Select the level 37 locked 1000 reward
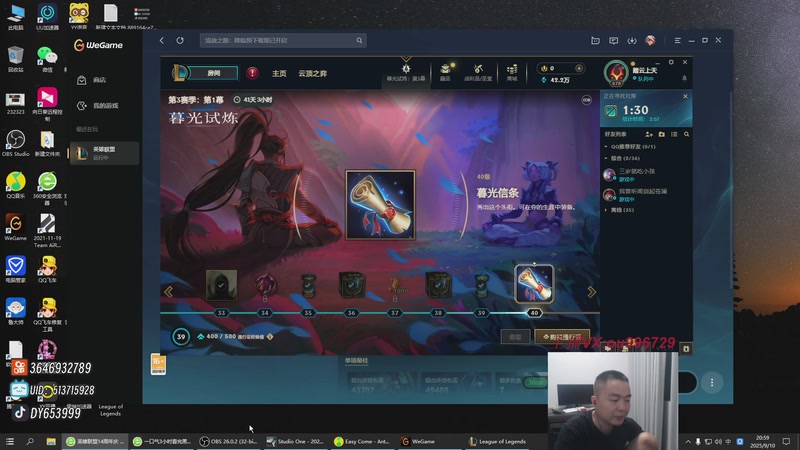800x450 pixels. (x=396, y=287)
